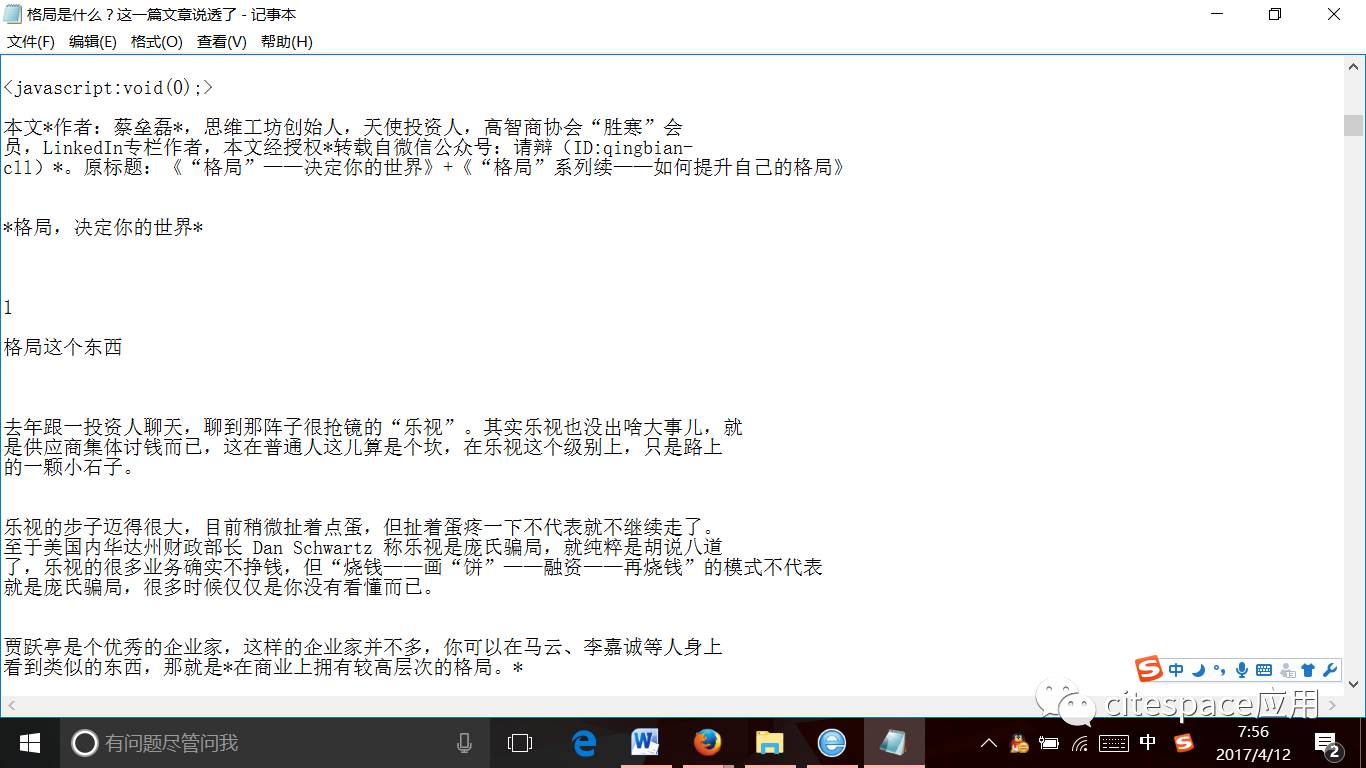Launch Microsoft Edge from the taskbar

pos(584,743)
